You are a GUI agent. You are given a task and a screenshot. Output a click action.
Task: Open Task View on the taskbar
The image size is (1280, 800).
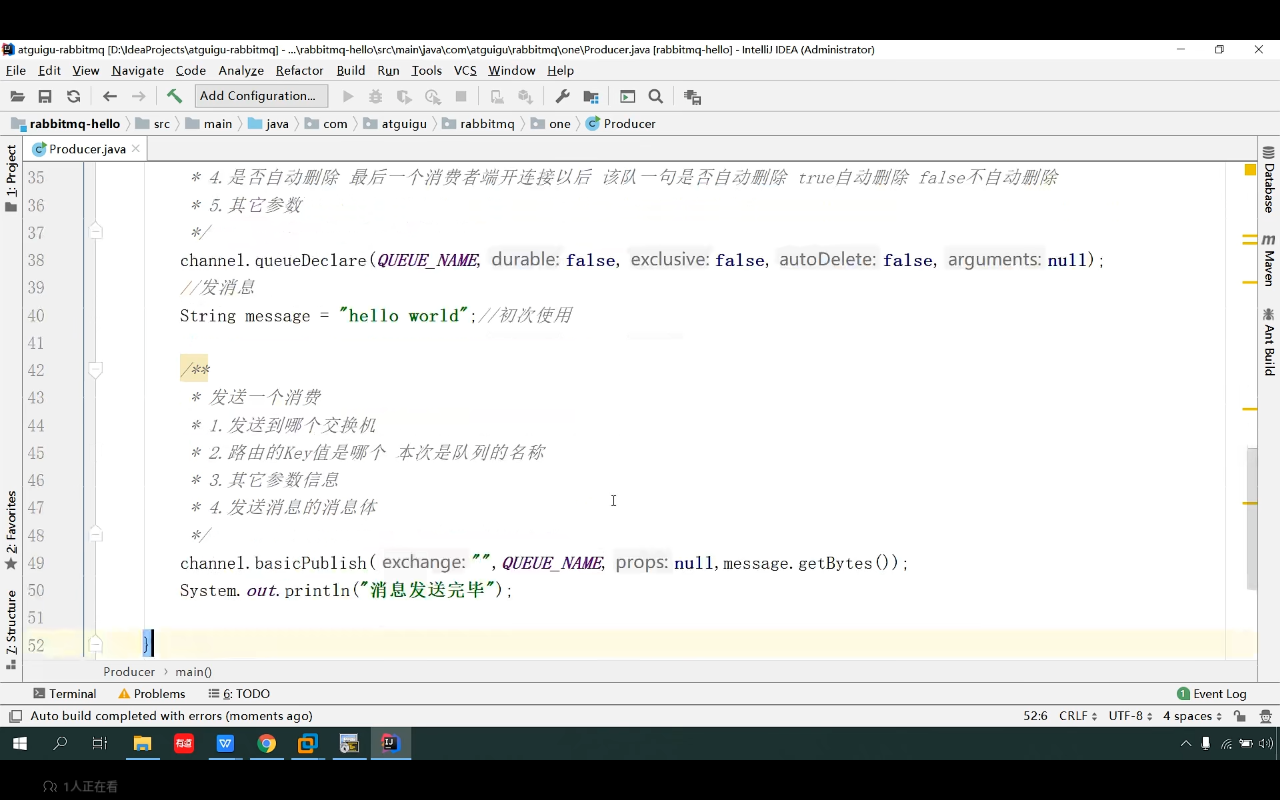(x=99, y=743)
